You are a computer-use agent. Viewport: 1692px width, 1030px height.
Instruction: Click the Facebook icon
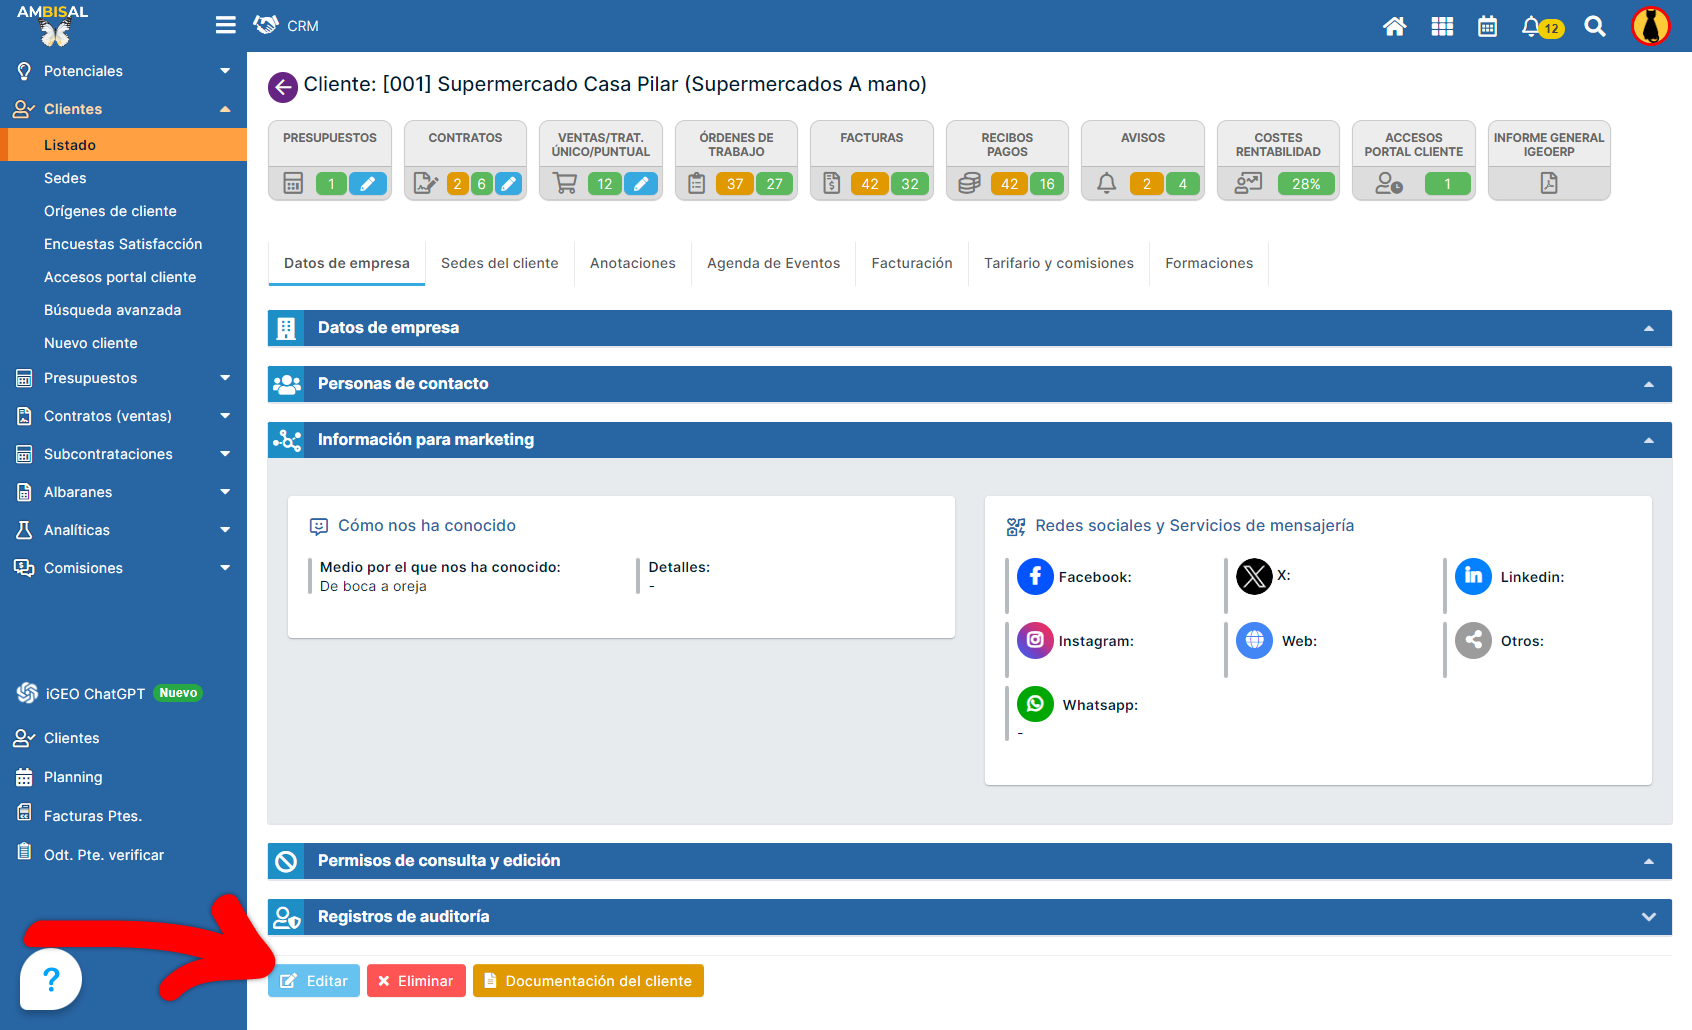coord(1035,577)
